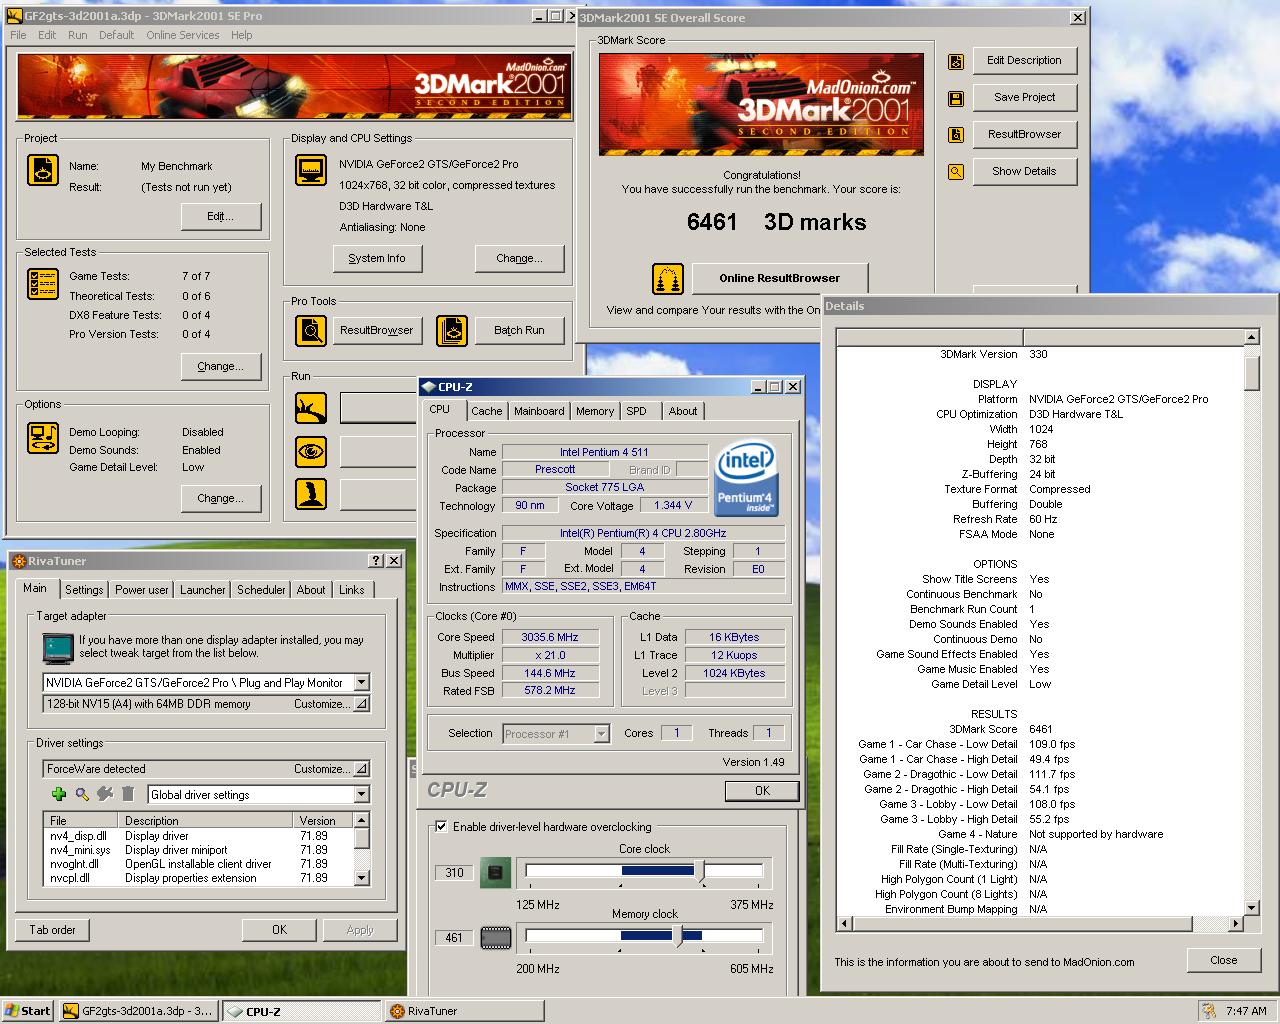
Task: Click the green plus add icon in RivaTuner
Action: (58, 794)
